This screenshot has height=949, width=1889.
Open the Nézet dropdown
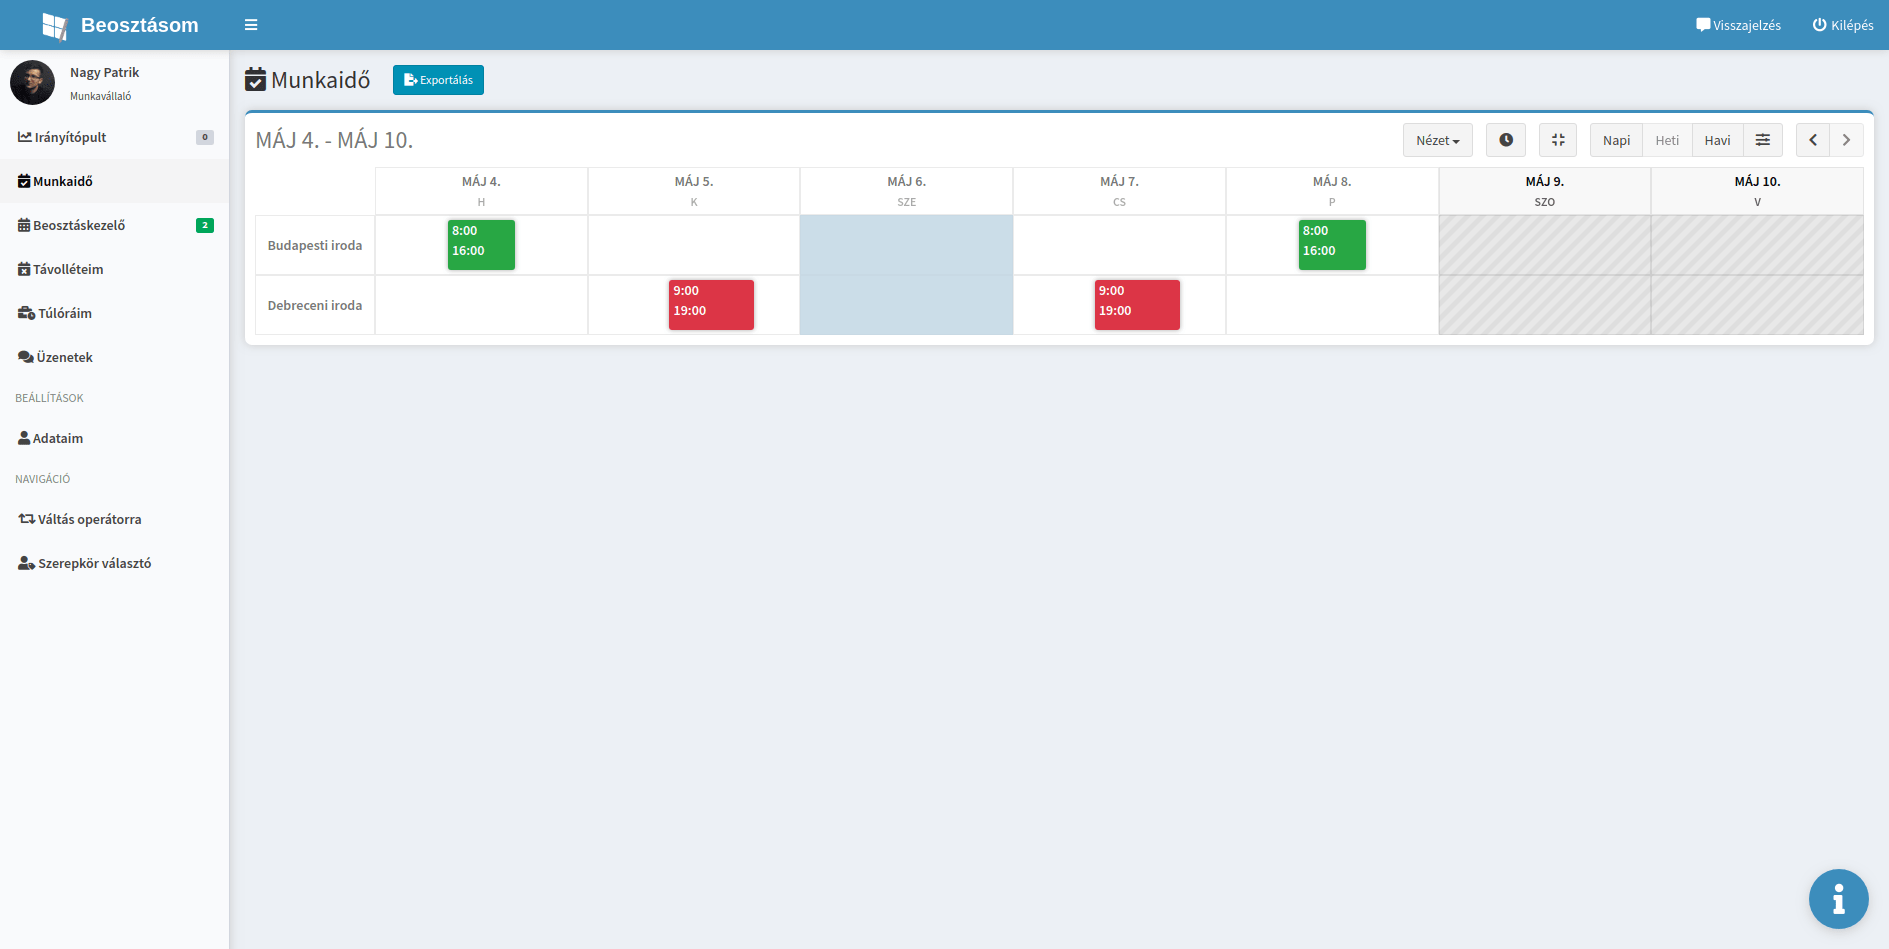tap(1437, 140)
